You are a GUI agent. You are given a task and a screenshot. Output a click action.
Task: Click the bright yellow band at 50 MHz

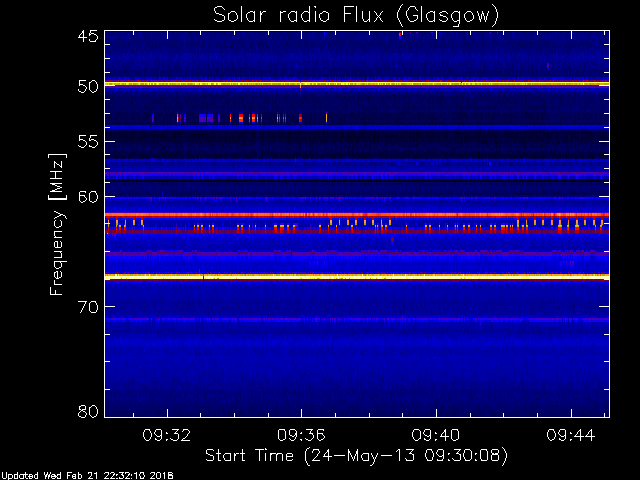(357, 84)
